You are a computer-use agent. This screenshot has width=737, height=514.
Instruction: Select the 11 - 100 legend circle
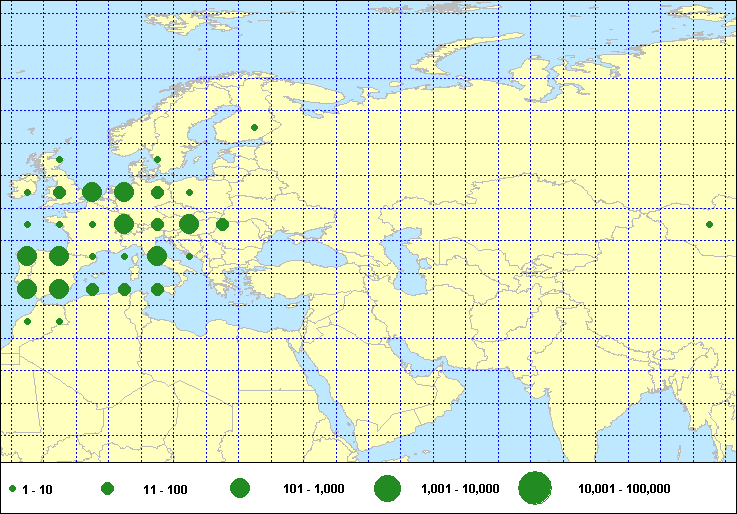click(107, 489)
